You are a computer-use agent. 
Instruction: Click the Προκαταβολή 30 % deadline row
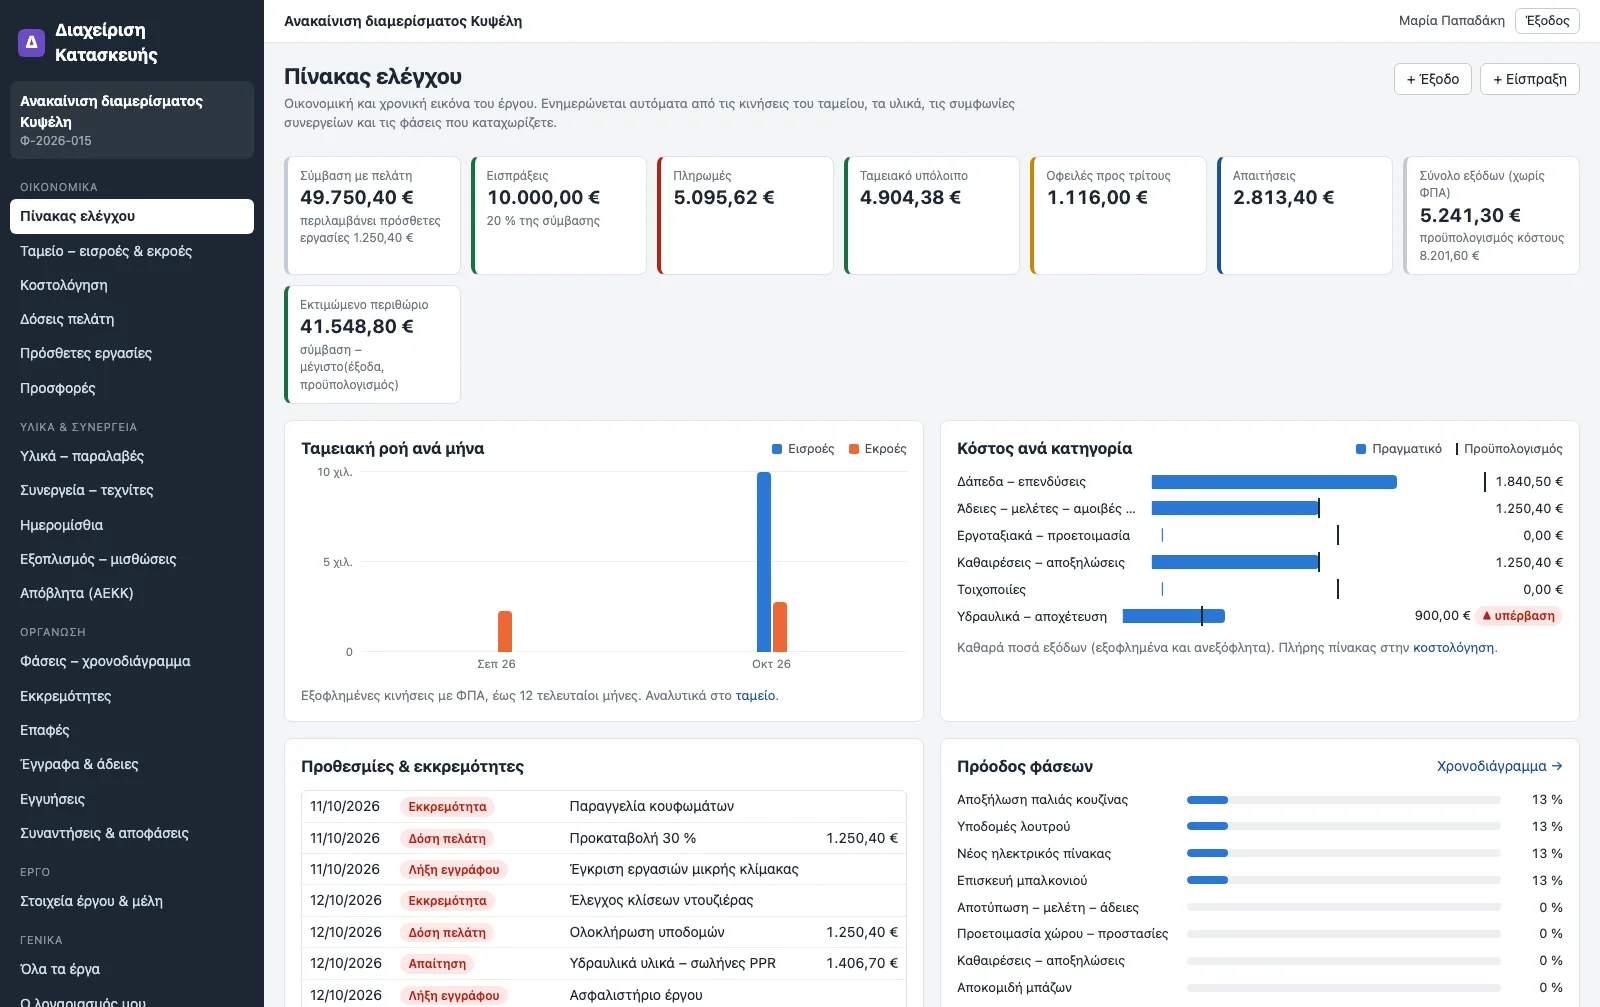[x=604, y=838]
